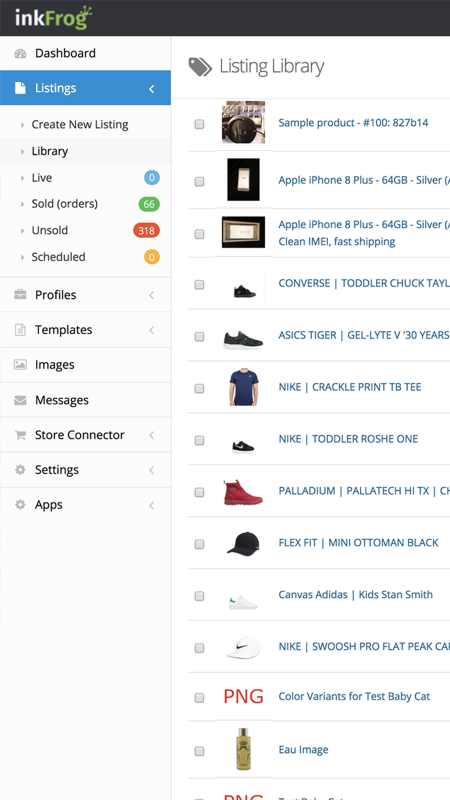Click the inkFrog logo
The image size is (450, 800).
pyautogui.click(x=53, y=17)
